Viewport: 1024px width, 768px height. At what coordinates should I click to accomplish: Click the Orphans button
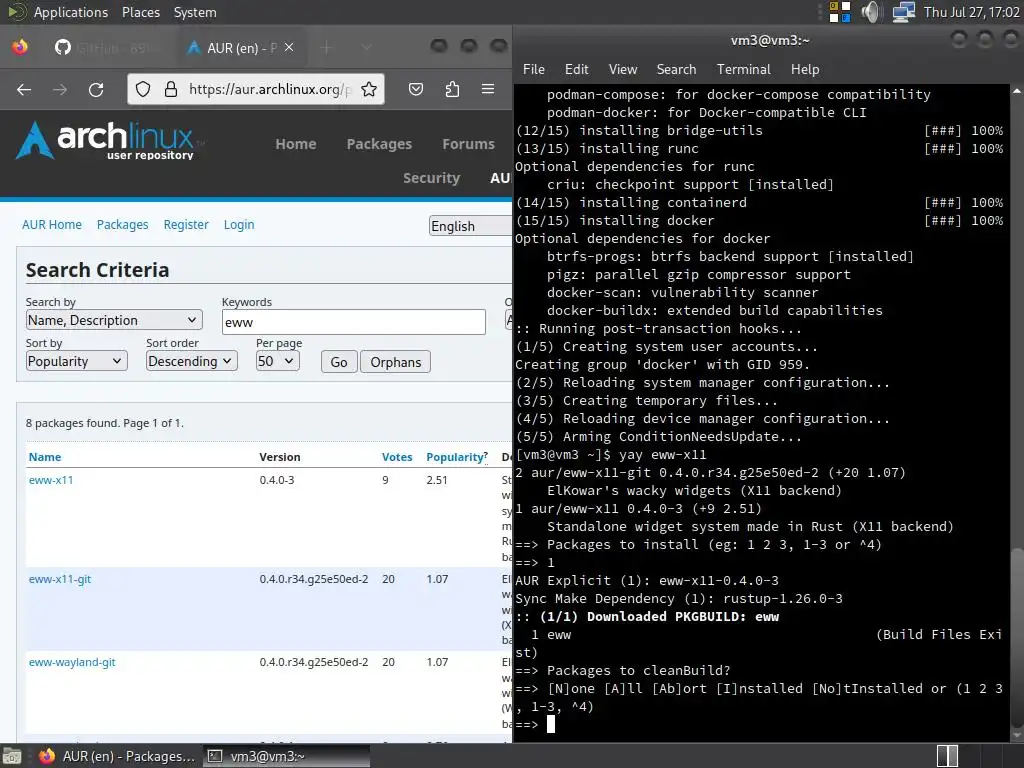[x=396, y=362]
